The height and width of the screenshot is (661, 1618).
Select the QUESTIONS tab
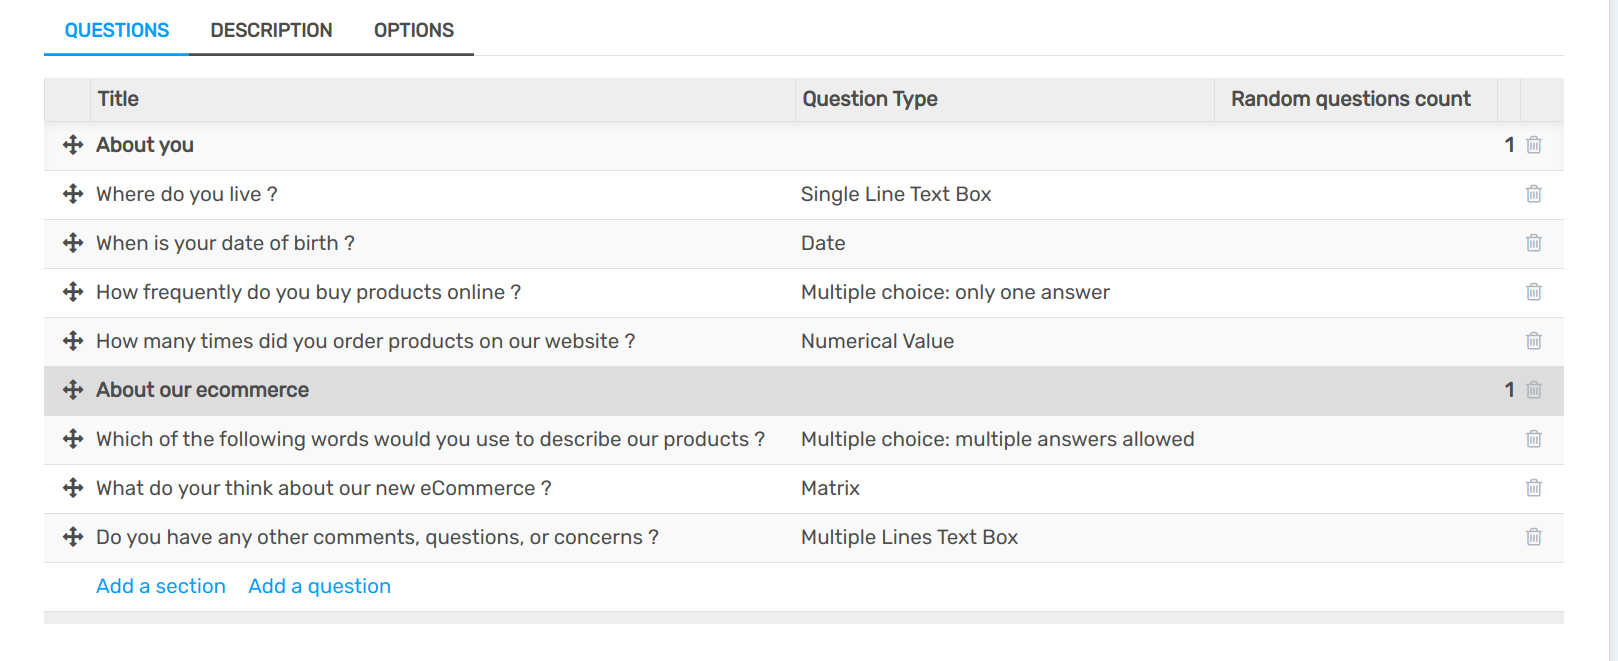(x=116, y=30)
